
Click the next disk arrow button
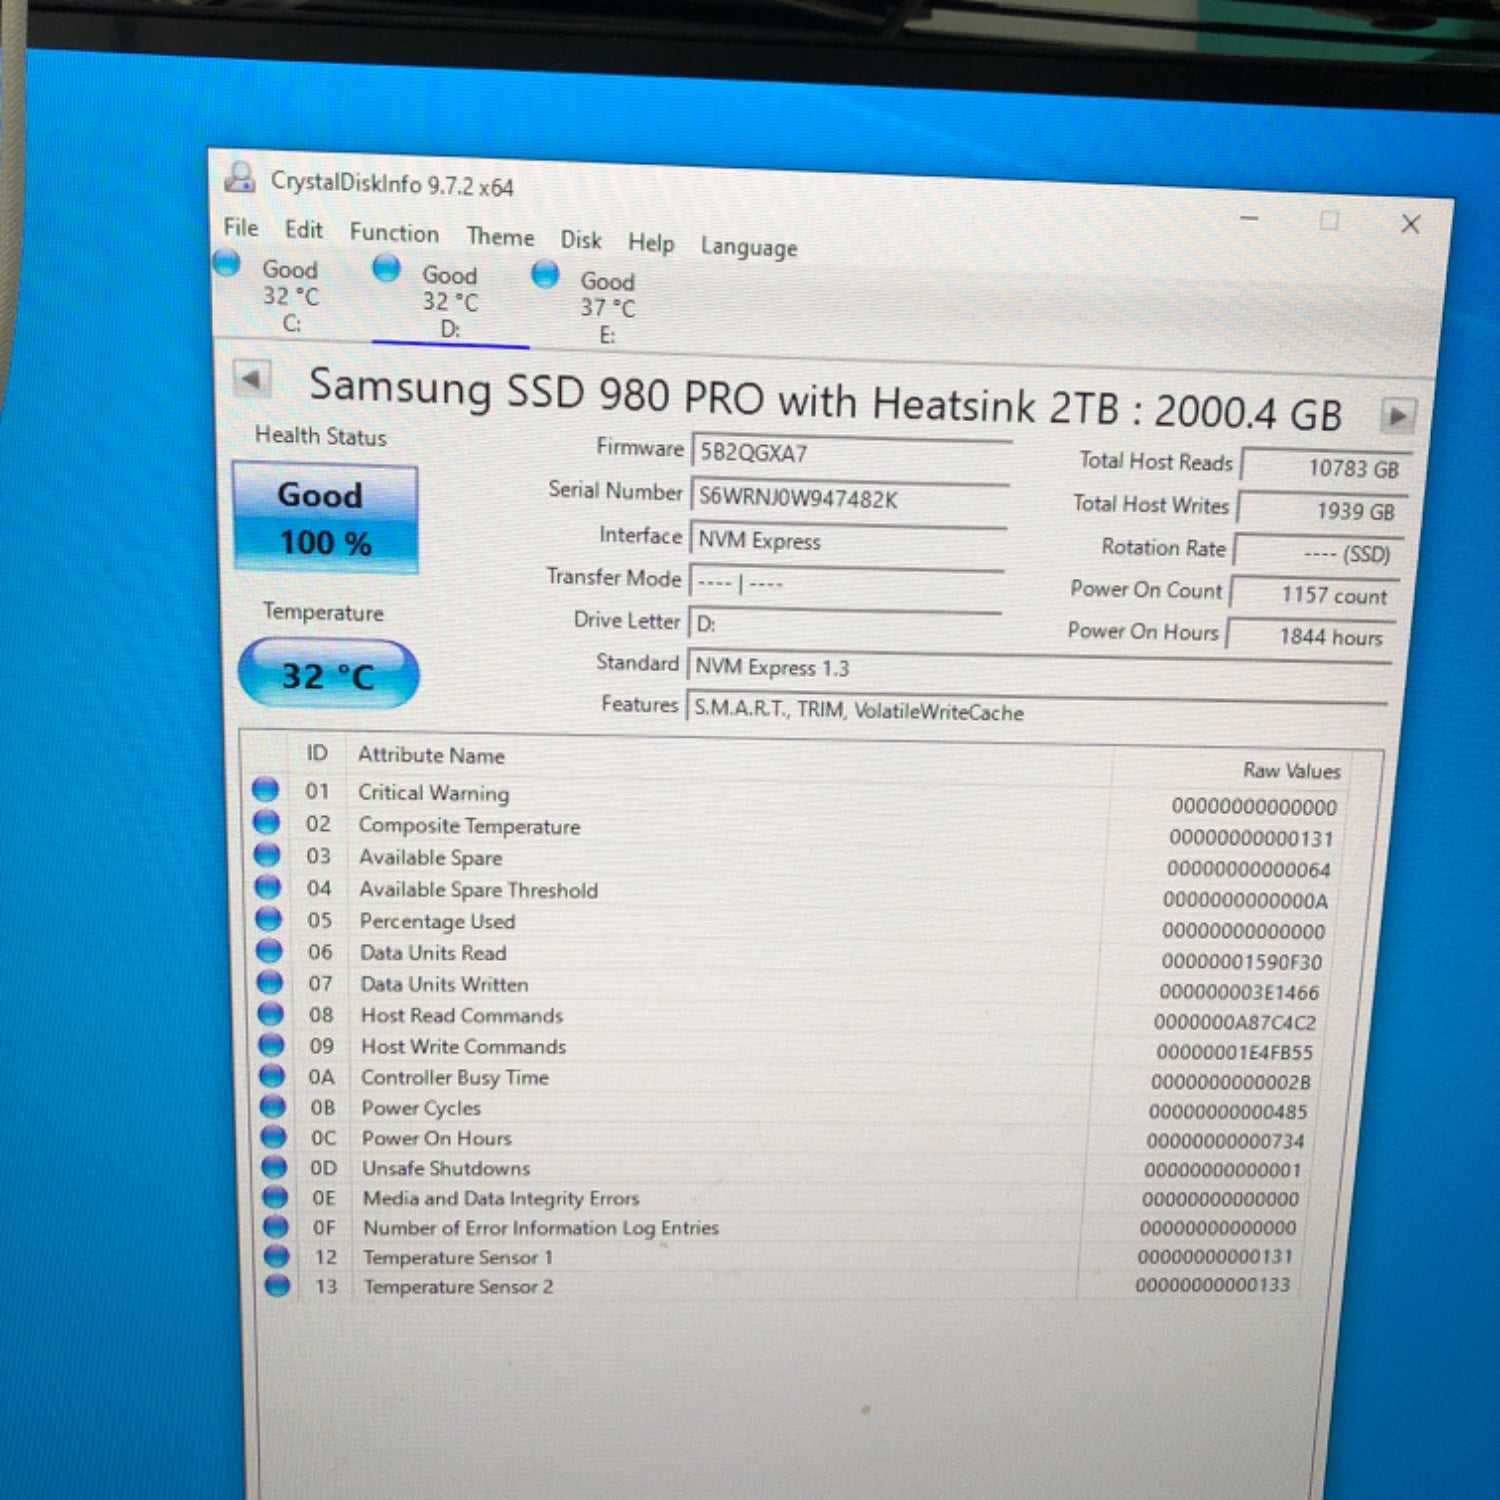1398,415
